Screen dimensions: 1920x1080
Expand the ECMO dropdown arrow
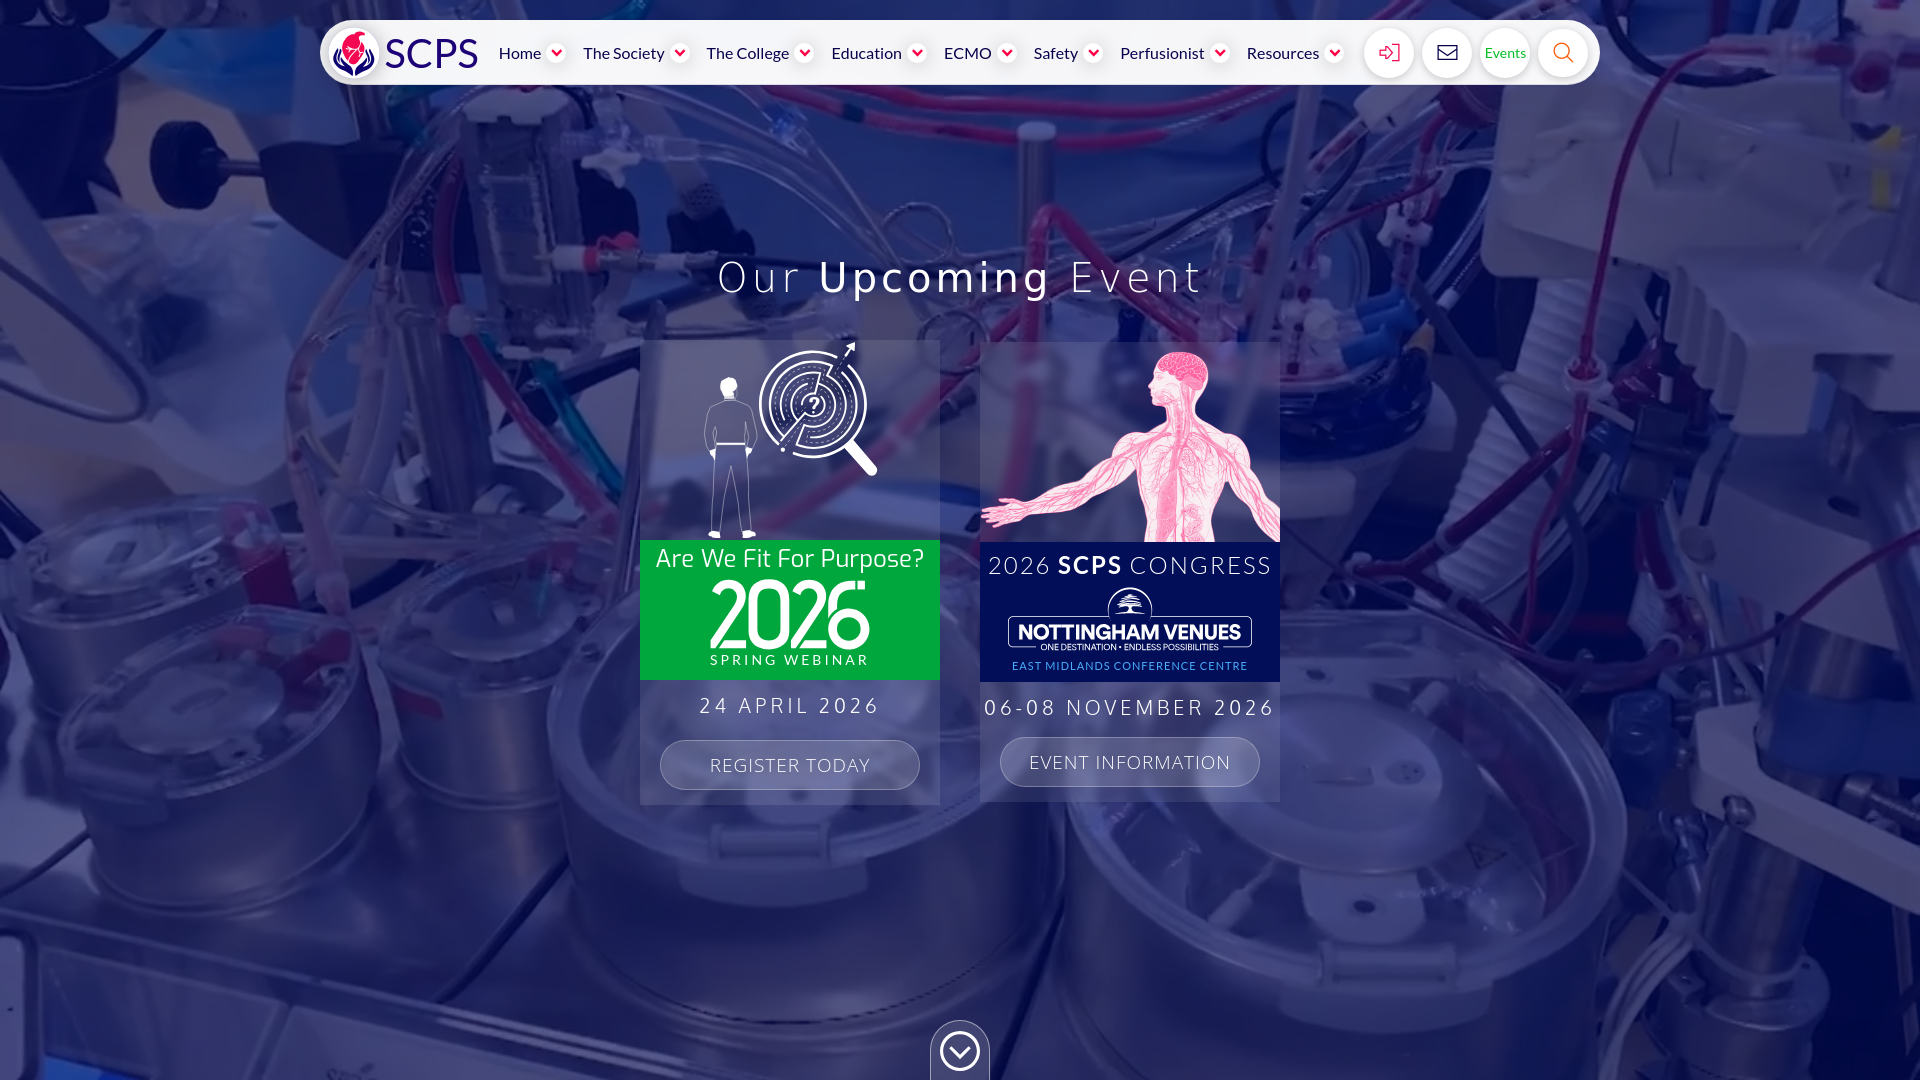[x=1007, y=53]
